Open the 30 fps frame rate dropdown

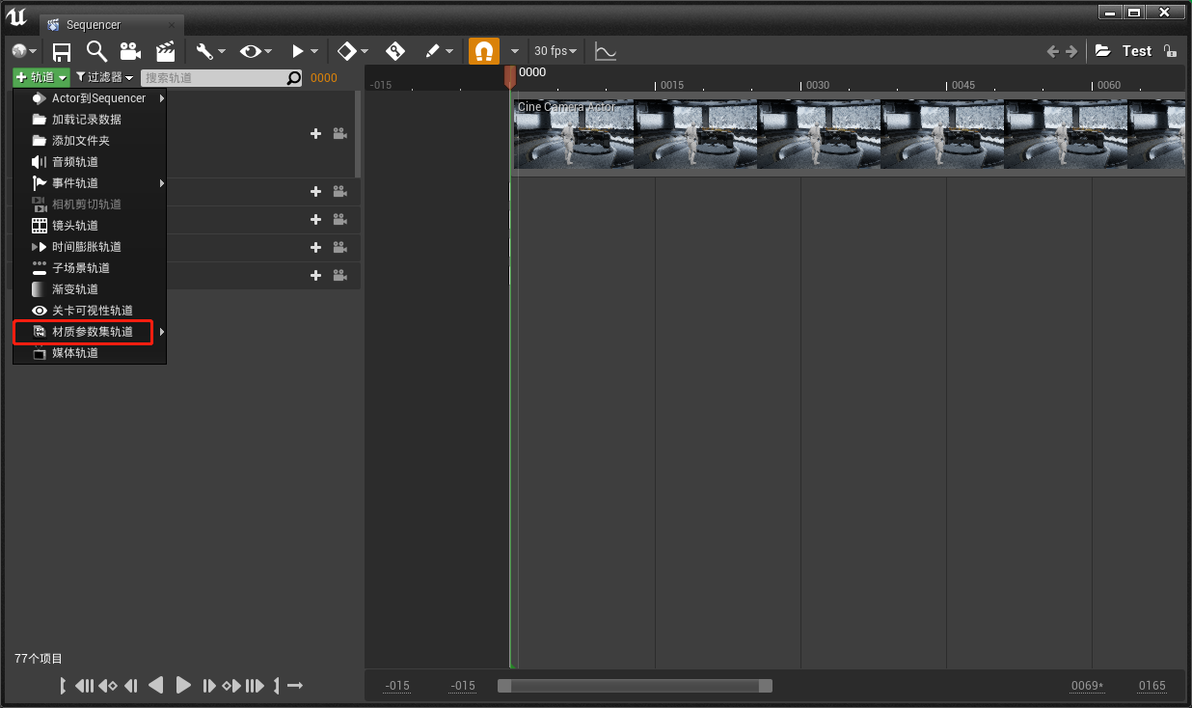point(555,51)
